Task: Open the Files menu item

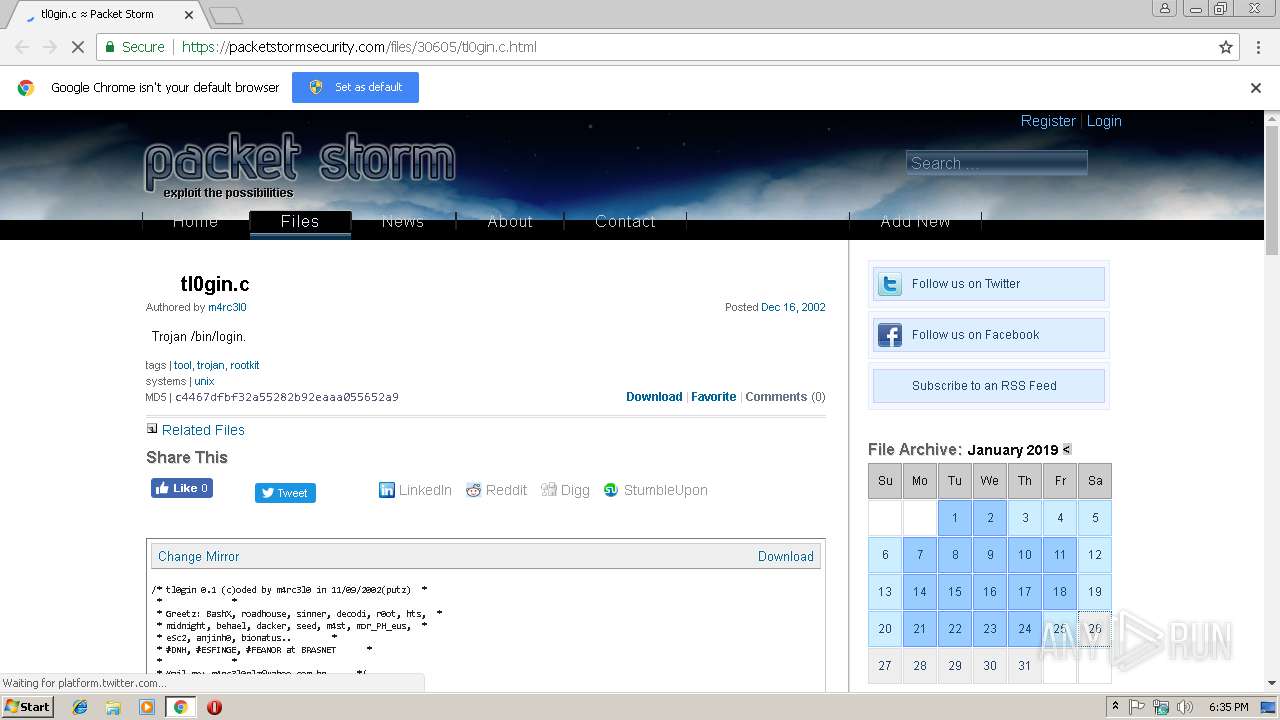Action: 300,222
